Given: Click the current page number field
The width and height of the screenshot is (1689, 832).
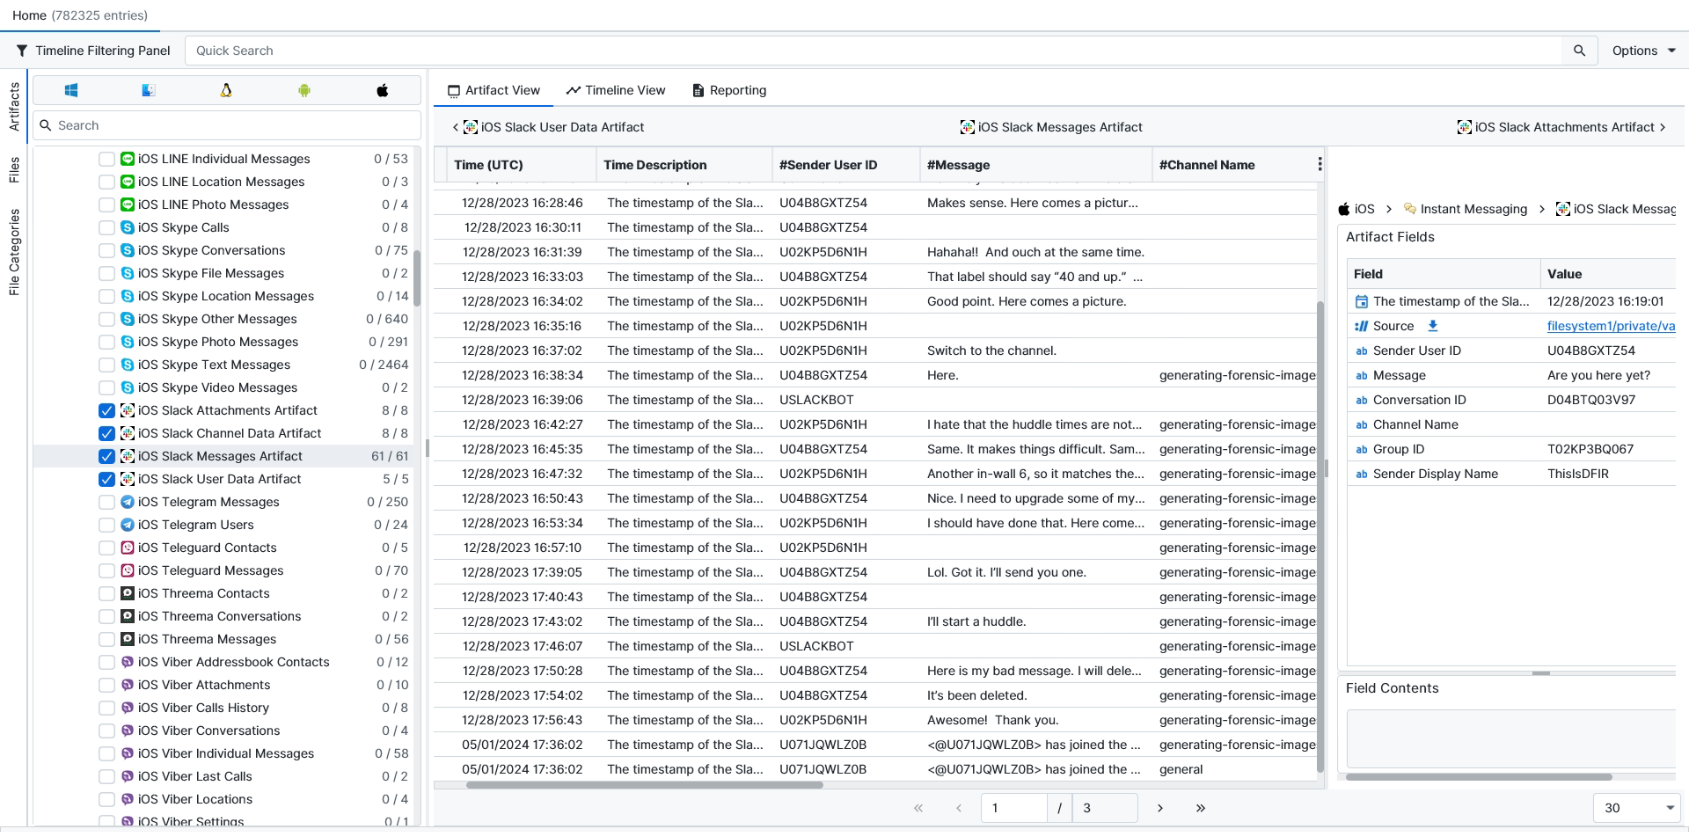Looking at the screenshot, I should point(1014,808).
